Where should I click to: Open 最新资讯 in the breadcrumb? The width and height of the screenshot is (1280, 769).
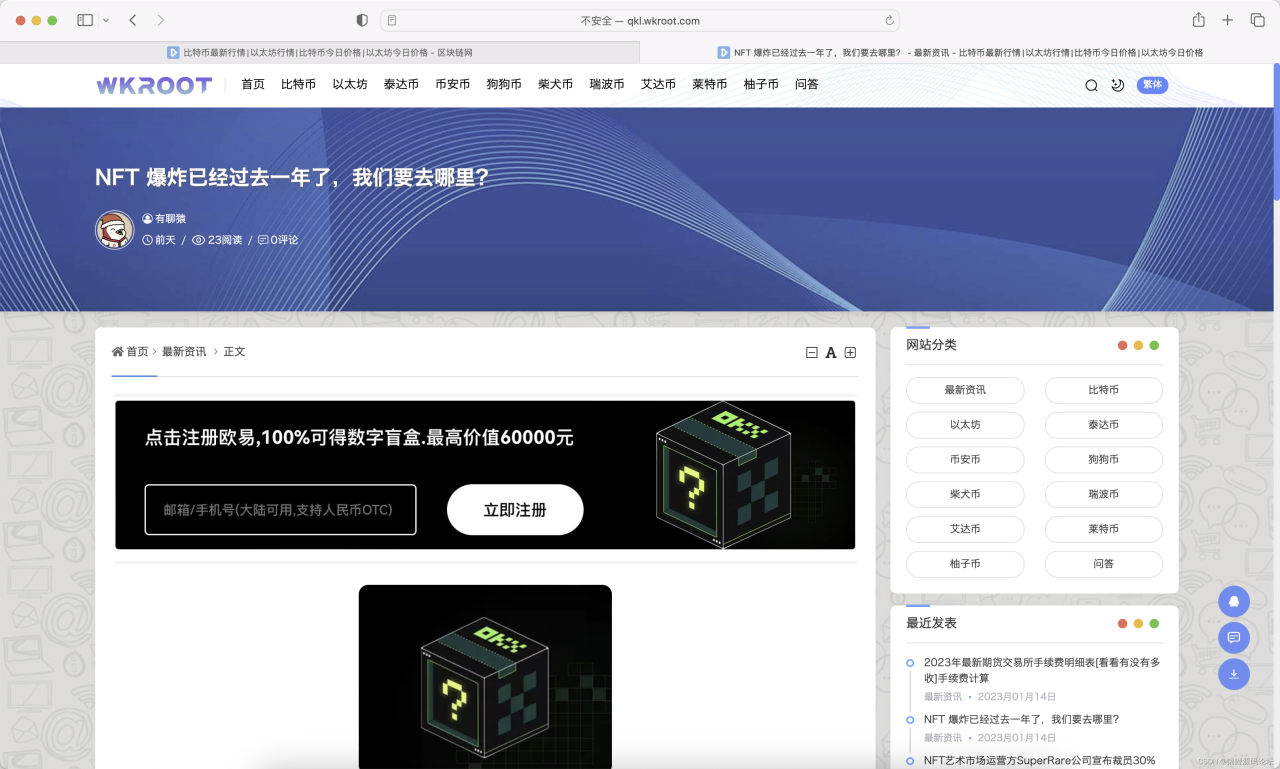pos(184,352)
